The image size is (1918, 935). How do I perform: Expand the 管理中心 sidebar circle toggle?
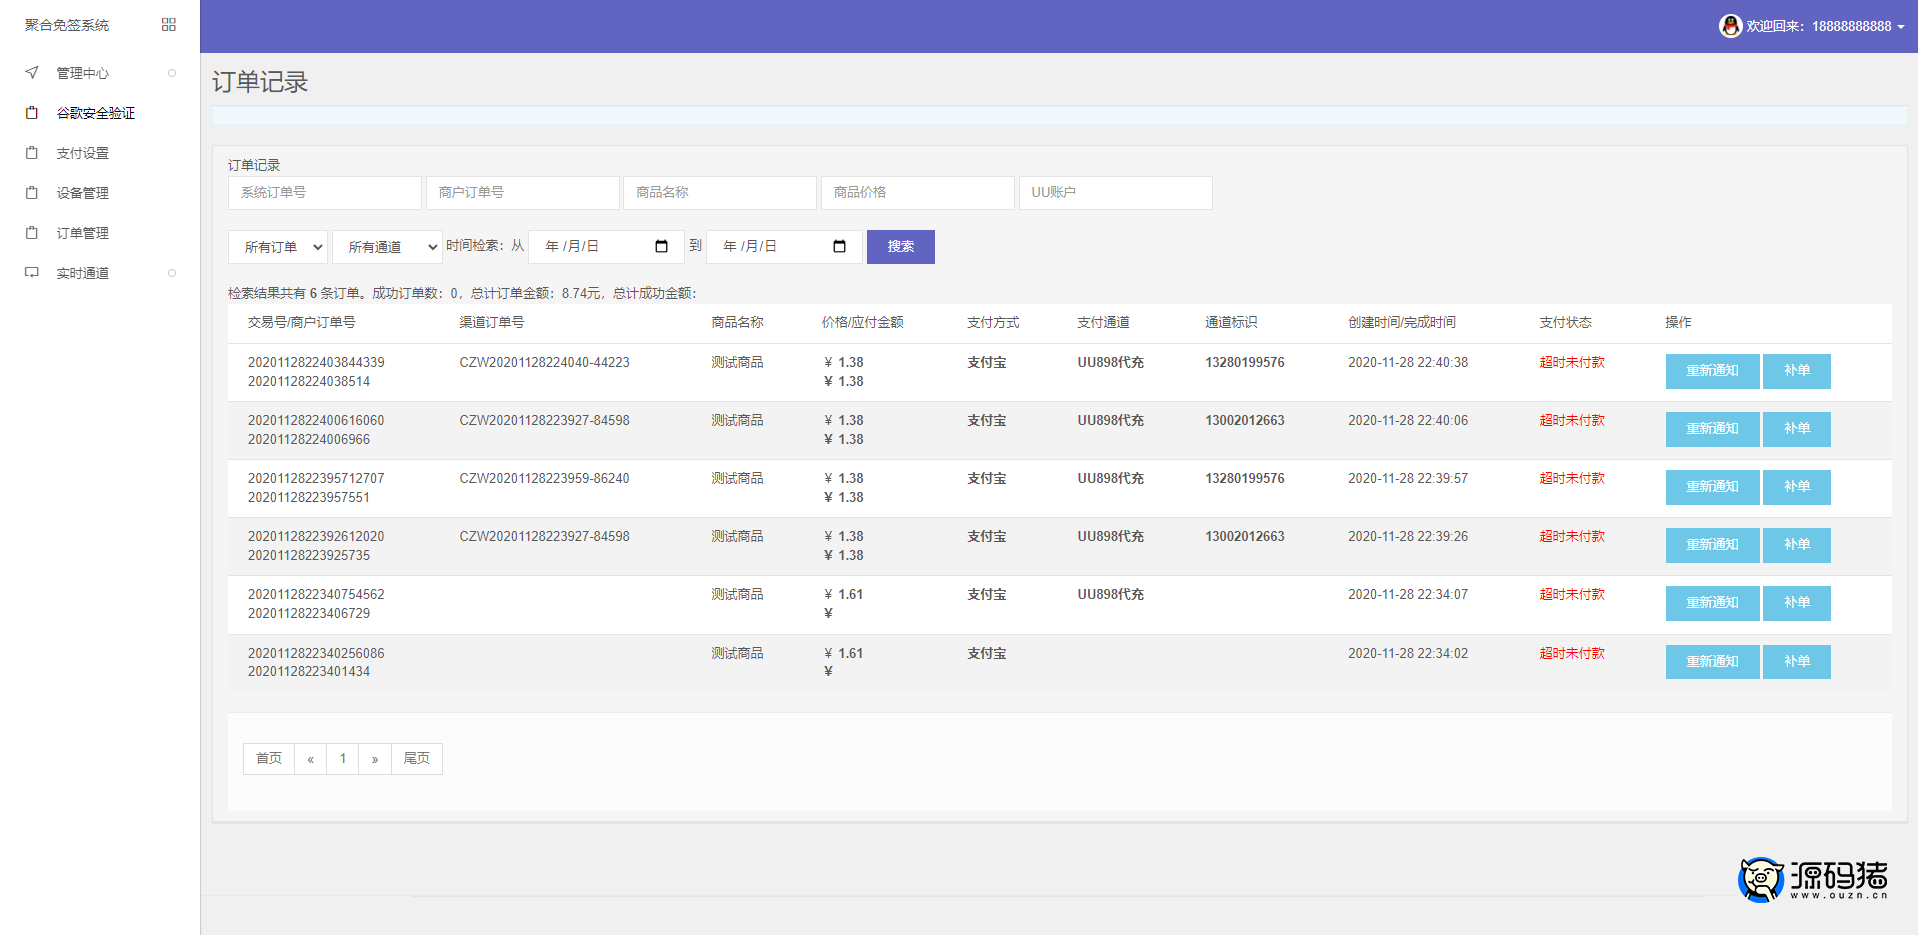172,73
